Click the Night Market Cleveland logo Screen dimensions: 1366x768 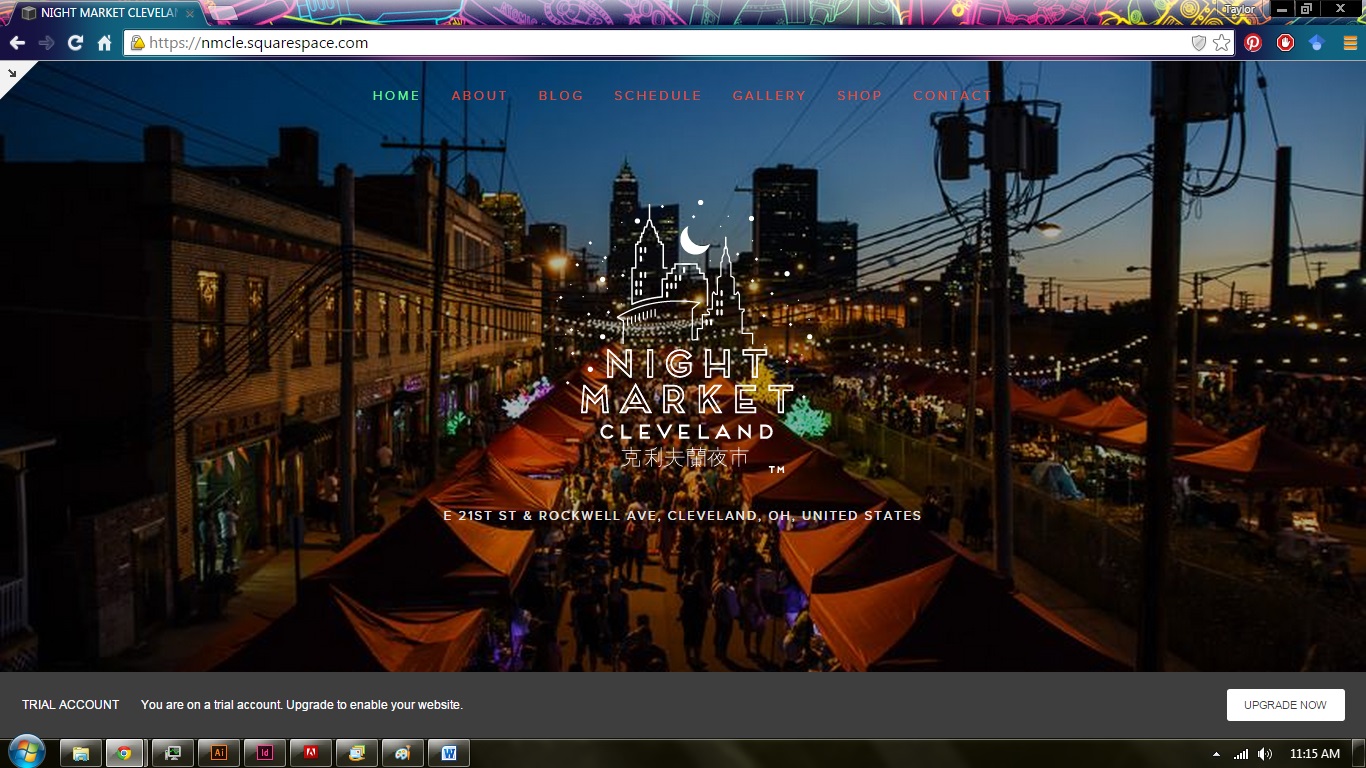click(x=686, y=336)
